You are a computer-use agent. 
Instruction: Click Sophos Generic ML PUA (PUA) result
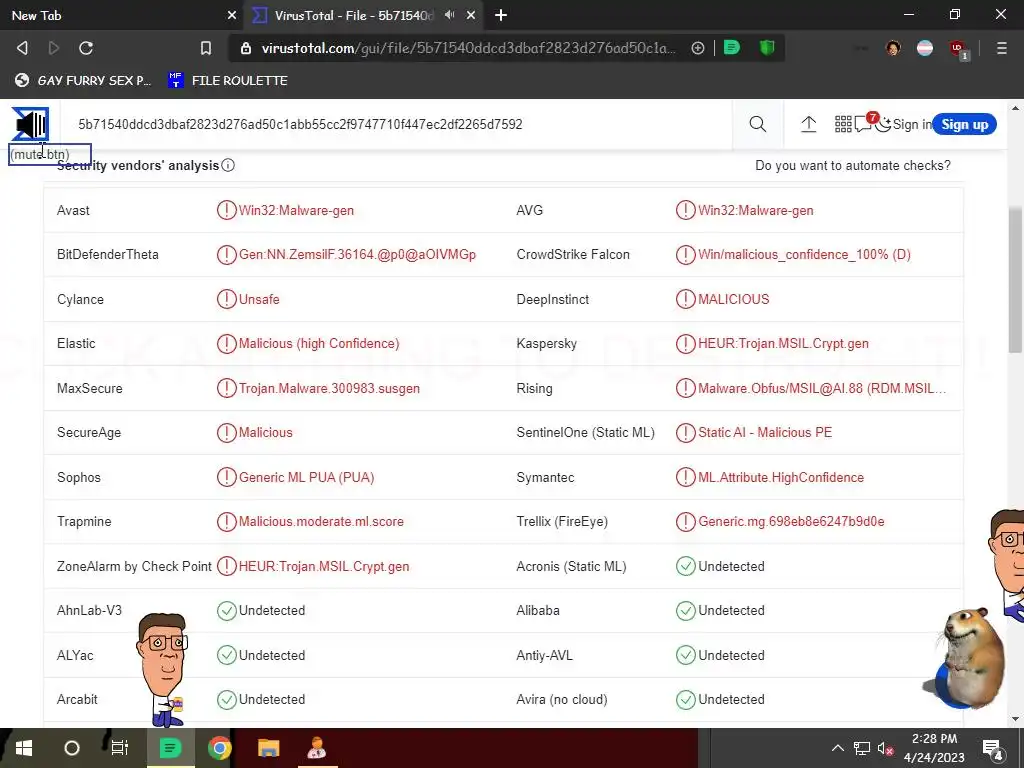click(306, 477)
